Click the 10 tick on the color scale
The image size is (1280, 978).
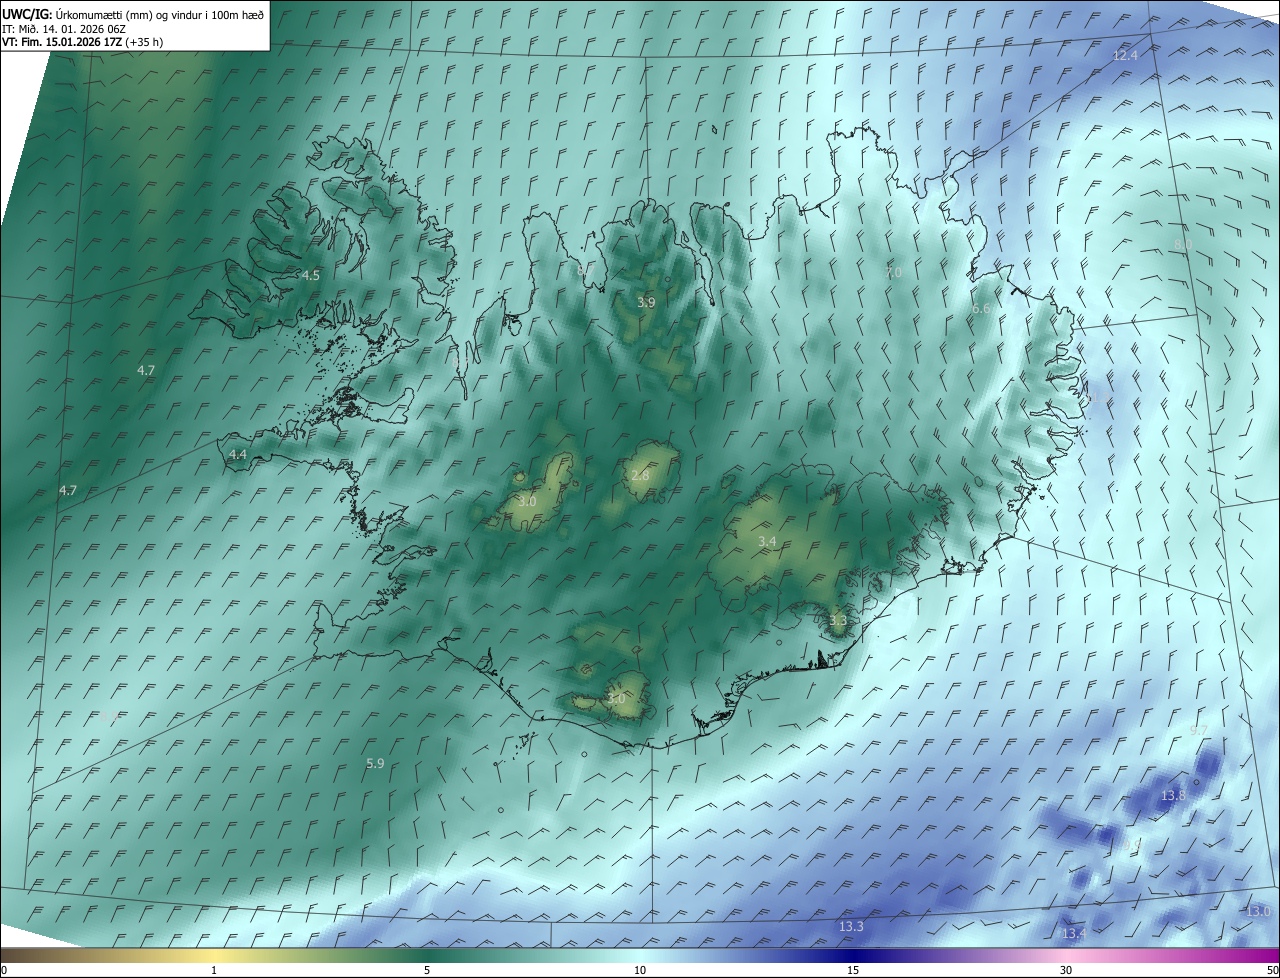click(x=640, y=970)
